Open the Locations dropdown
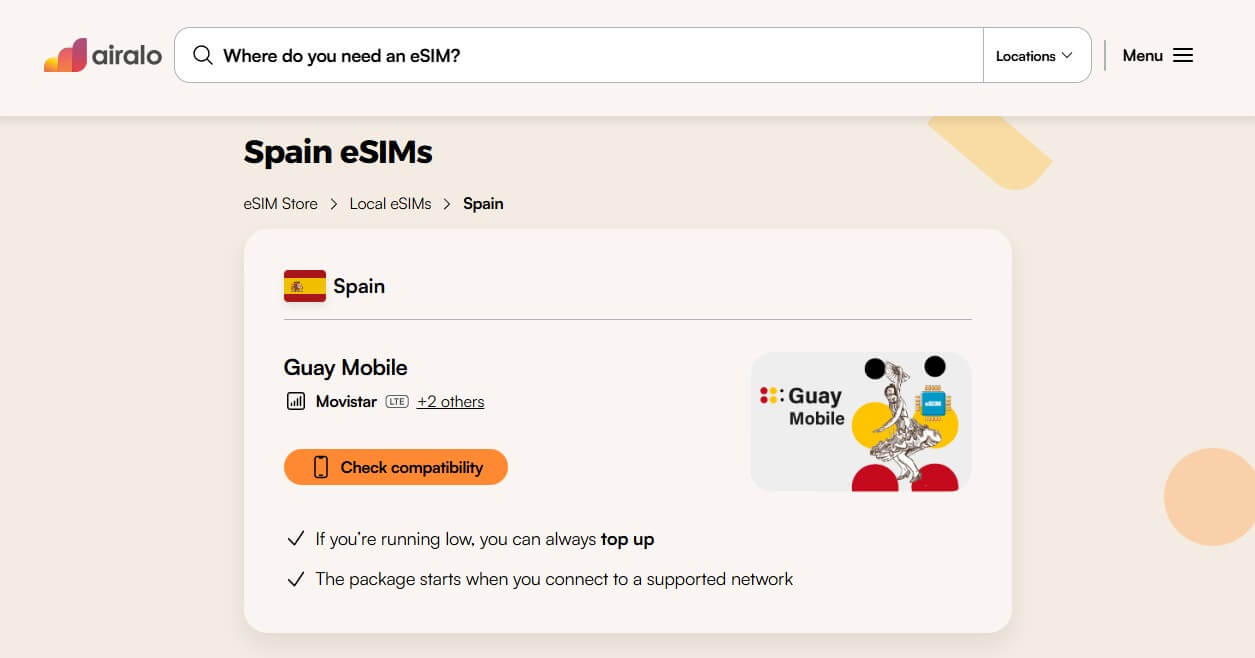This screenshot has width=1255, height=658. pos(1026,56)
